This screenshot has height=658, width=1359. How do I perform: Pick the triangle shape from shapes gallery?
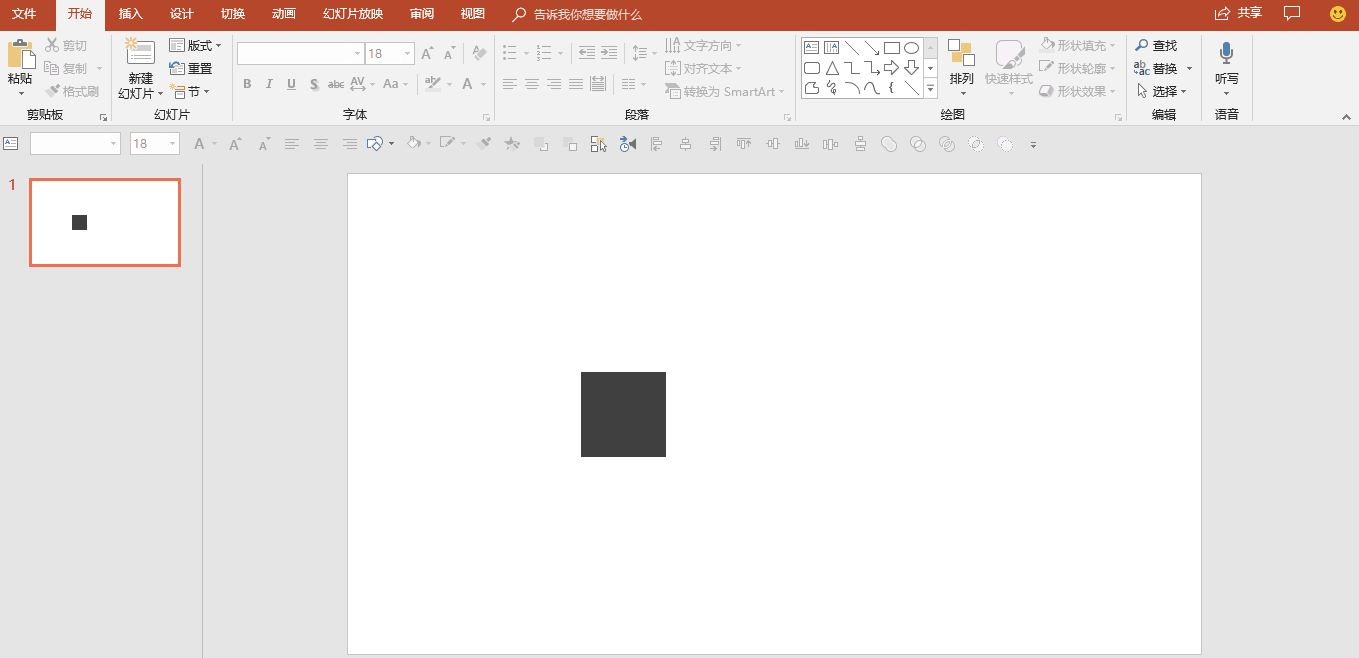pos(832,68)
